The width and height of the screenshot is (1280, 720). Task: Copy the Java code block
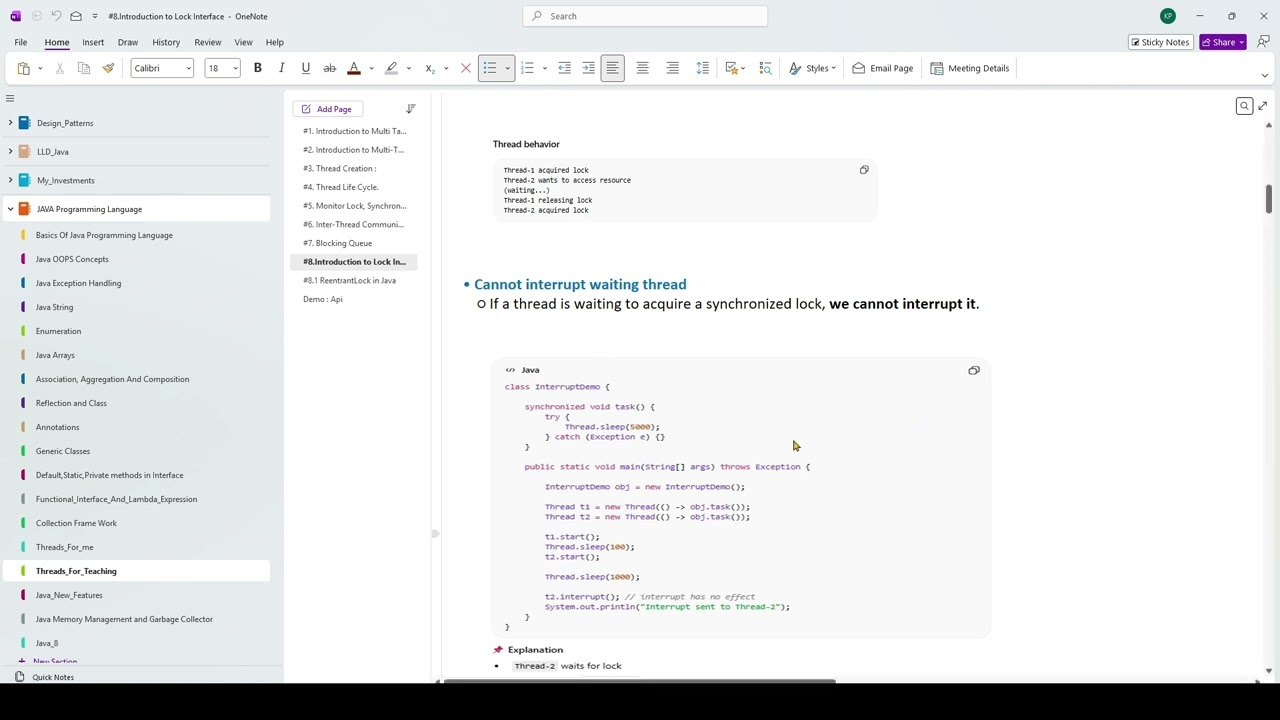pyautogui.click(x=974, y=371)
